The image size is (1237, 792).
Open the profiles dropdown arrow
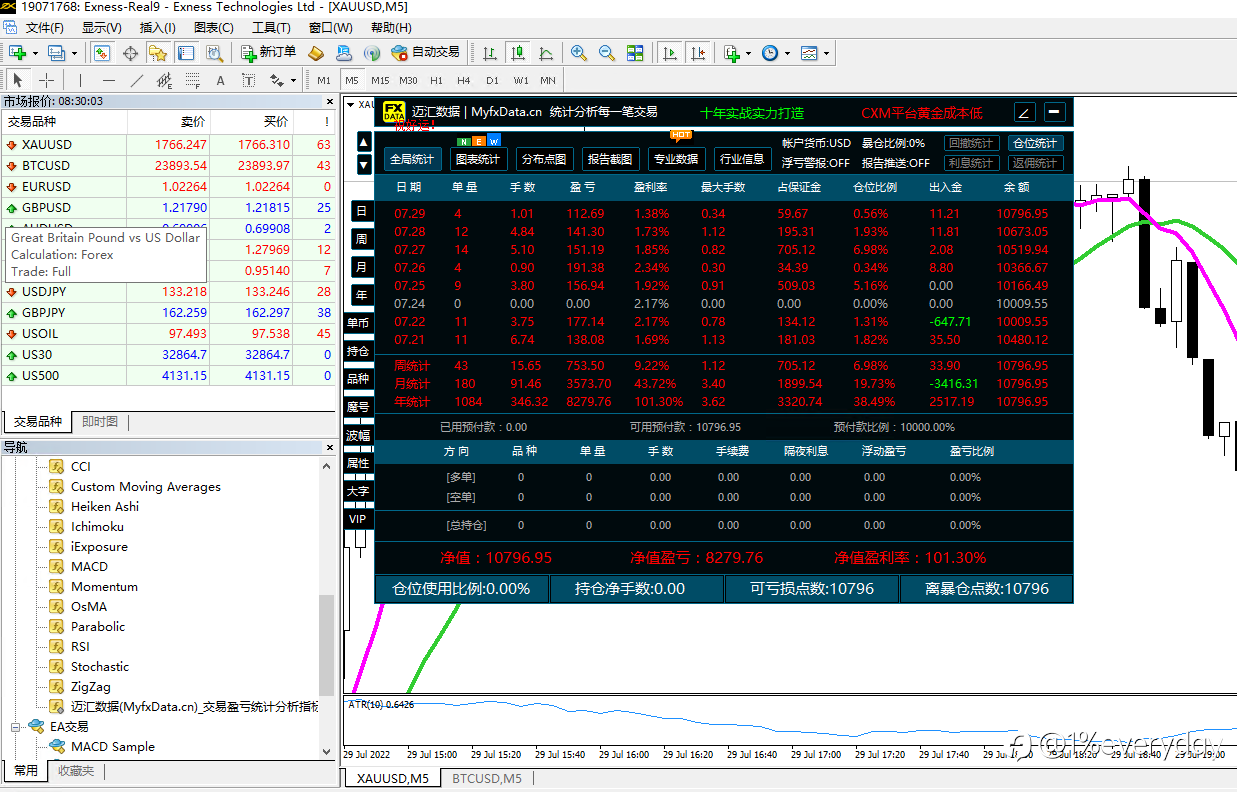76,53
